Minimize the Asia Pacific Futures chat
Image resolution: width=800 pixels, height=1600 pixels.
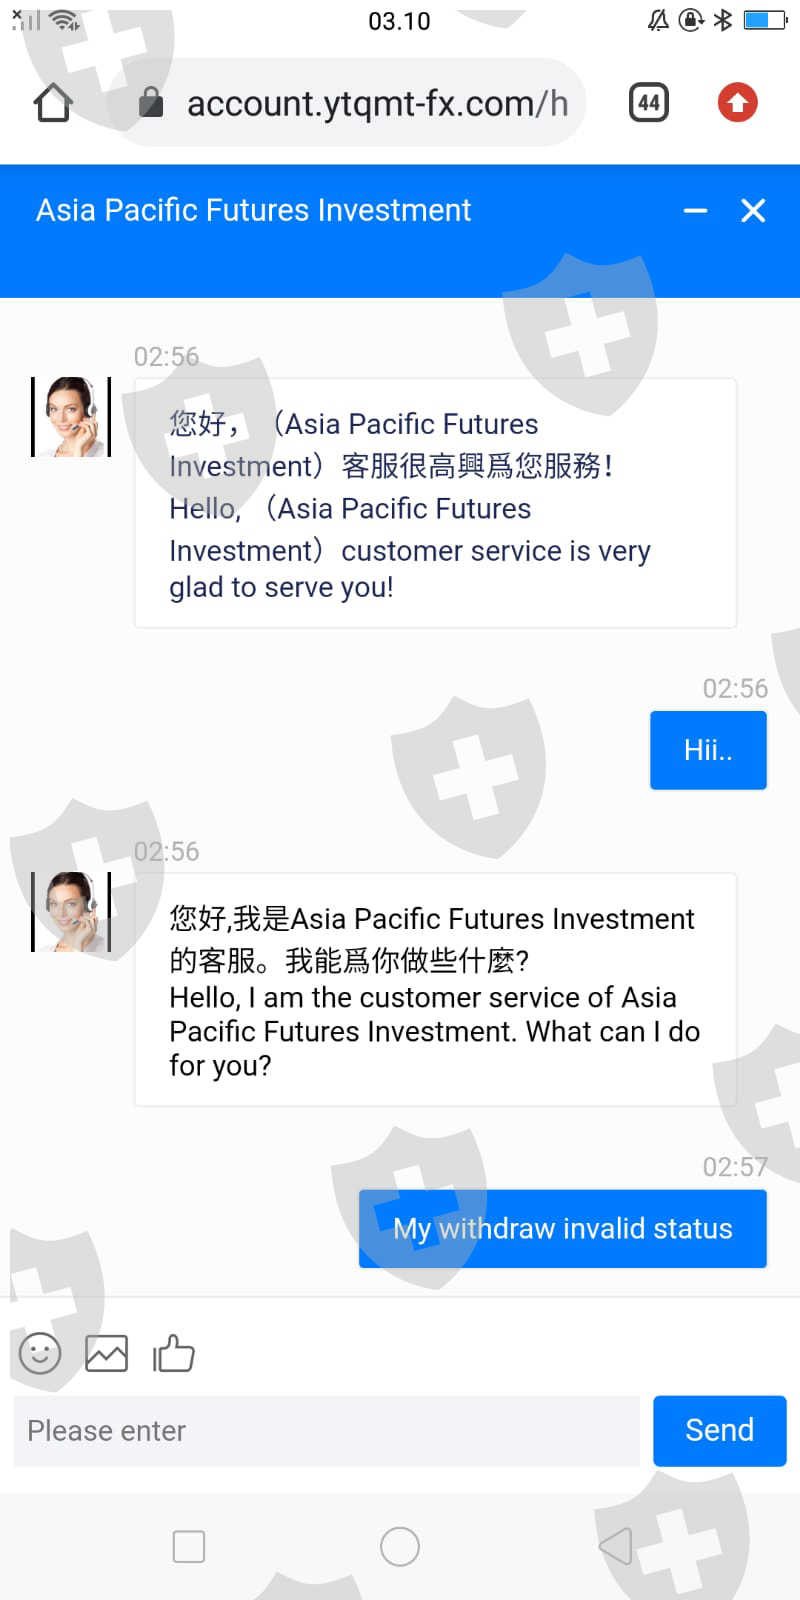click(x=695, y=211)
